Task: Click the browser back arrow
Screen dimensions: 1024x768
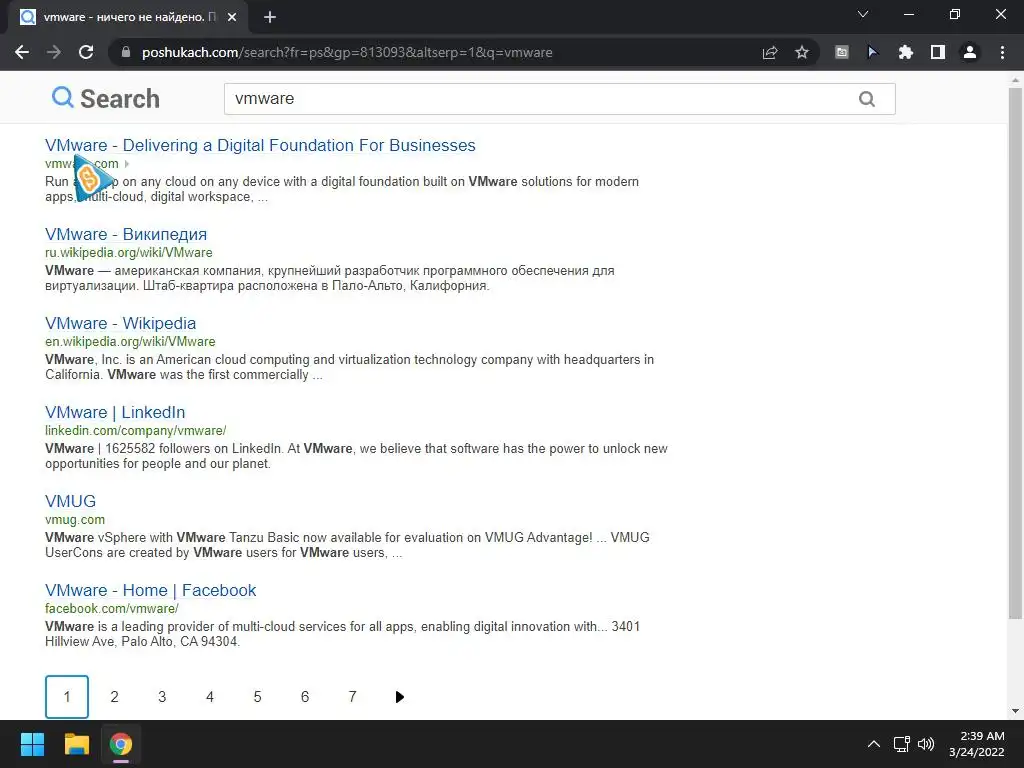Action: pyautogui.click(x=22, y=52)
